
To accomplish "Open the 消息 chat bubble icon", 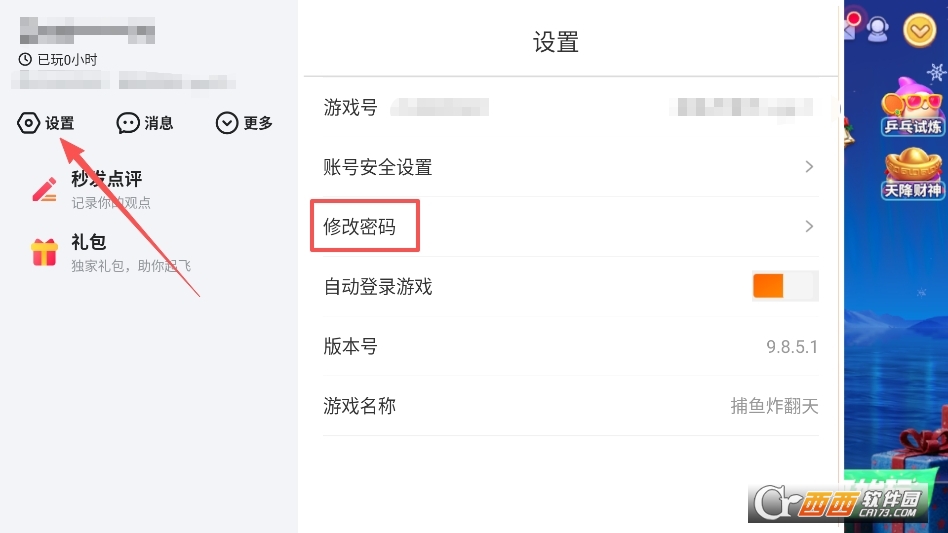I will pos(128,123).
